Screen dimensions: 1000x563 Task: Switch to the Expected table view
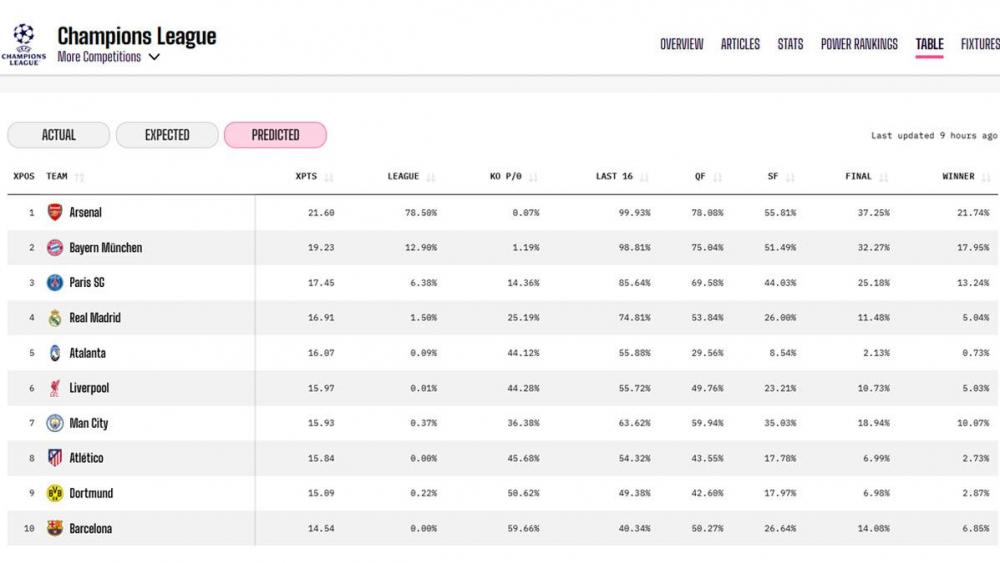167,135
